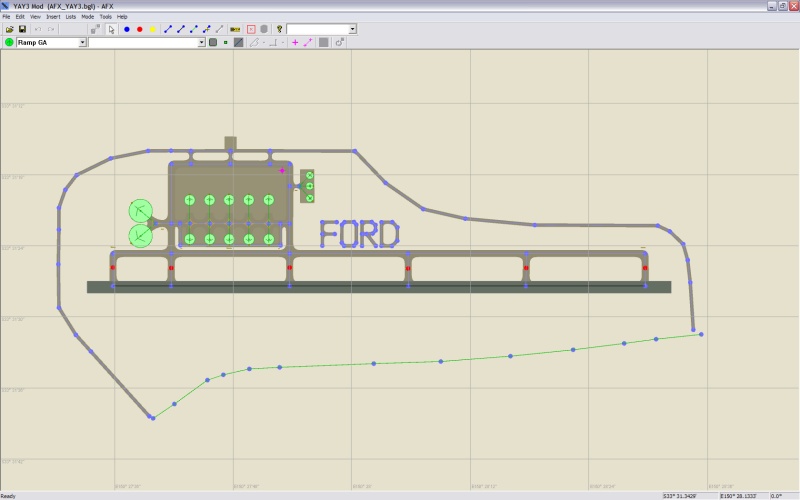This screenshot has height=500, width=800.
Task: Select the small square apron above taxiway
Action: click(x=231, y=142)
